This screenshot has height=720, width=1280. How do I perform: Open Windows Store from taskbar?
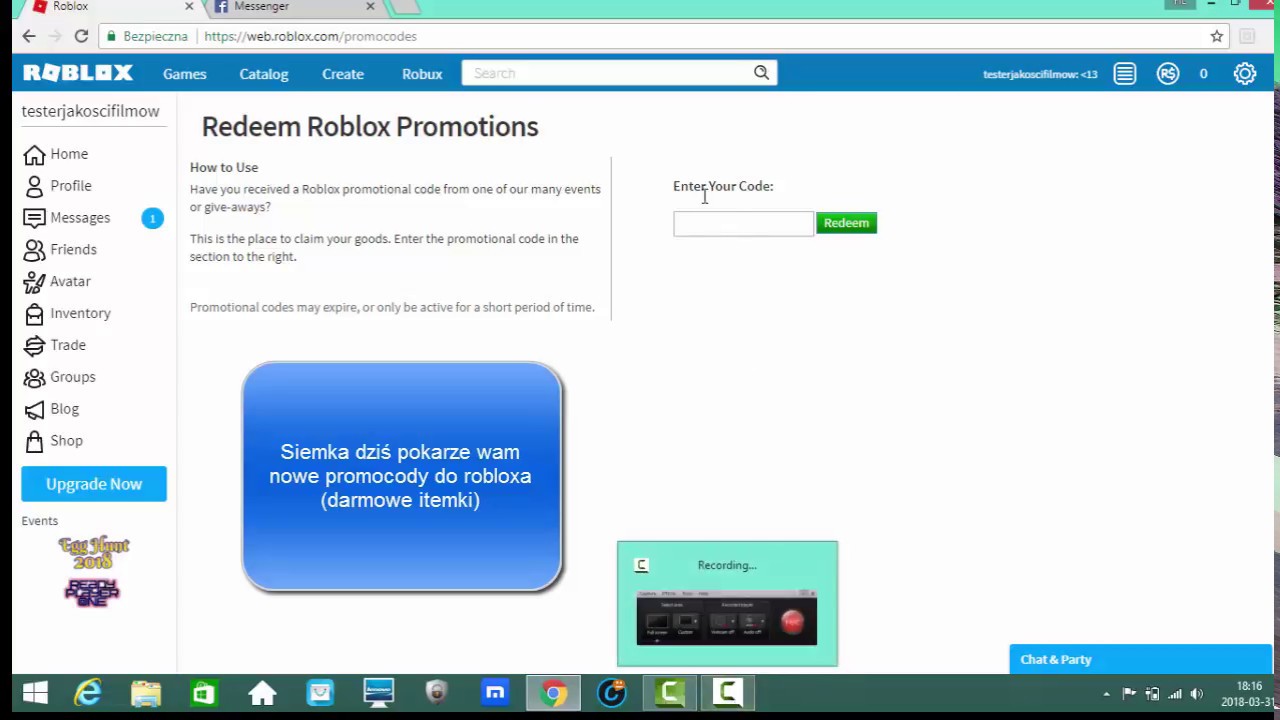click(x=204, y=693)
